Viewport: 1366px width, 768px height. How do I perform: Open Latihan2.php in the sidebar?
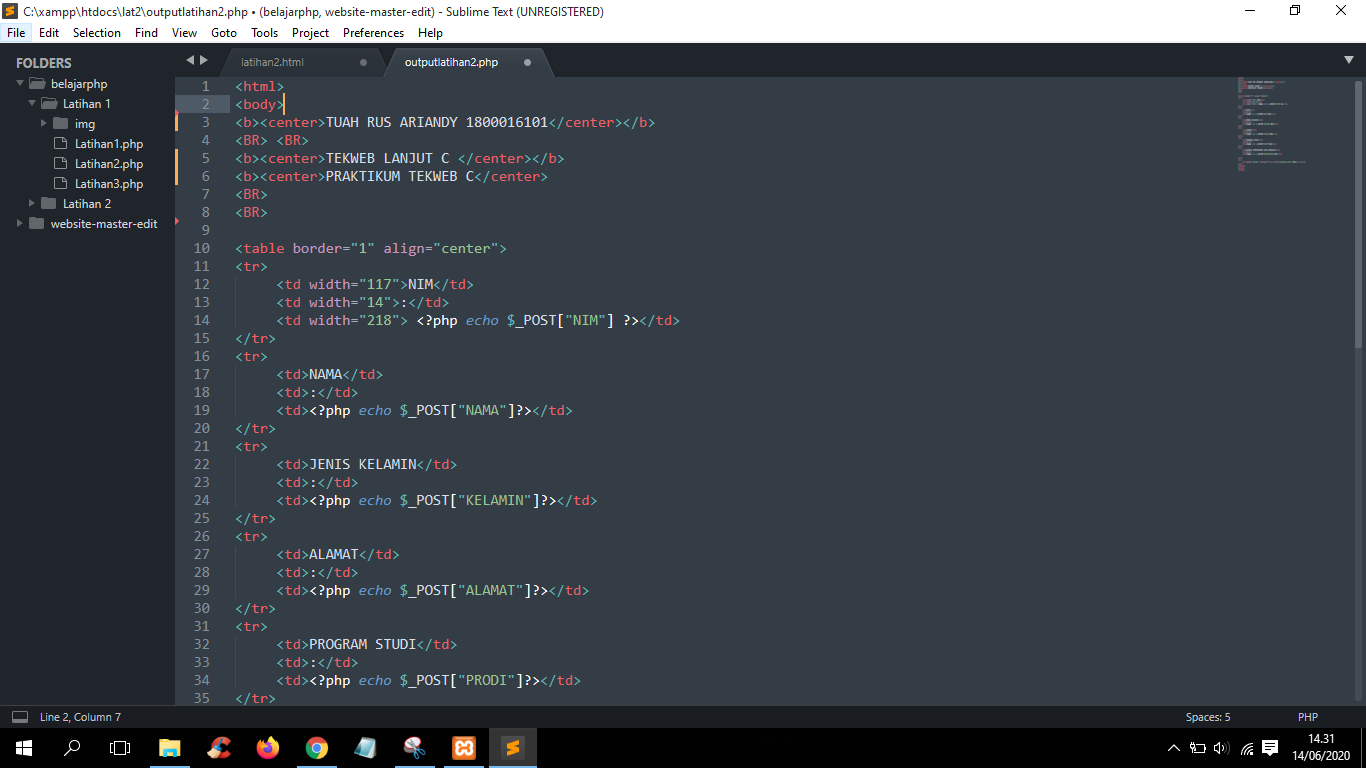click(x=108, y=164)
